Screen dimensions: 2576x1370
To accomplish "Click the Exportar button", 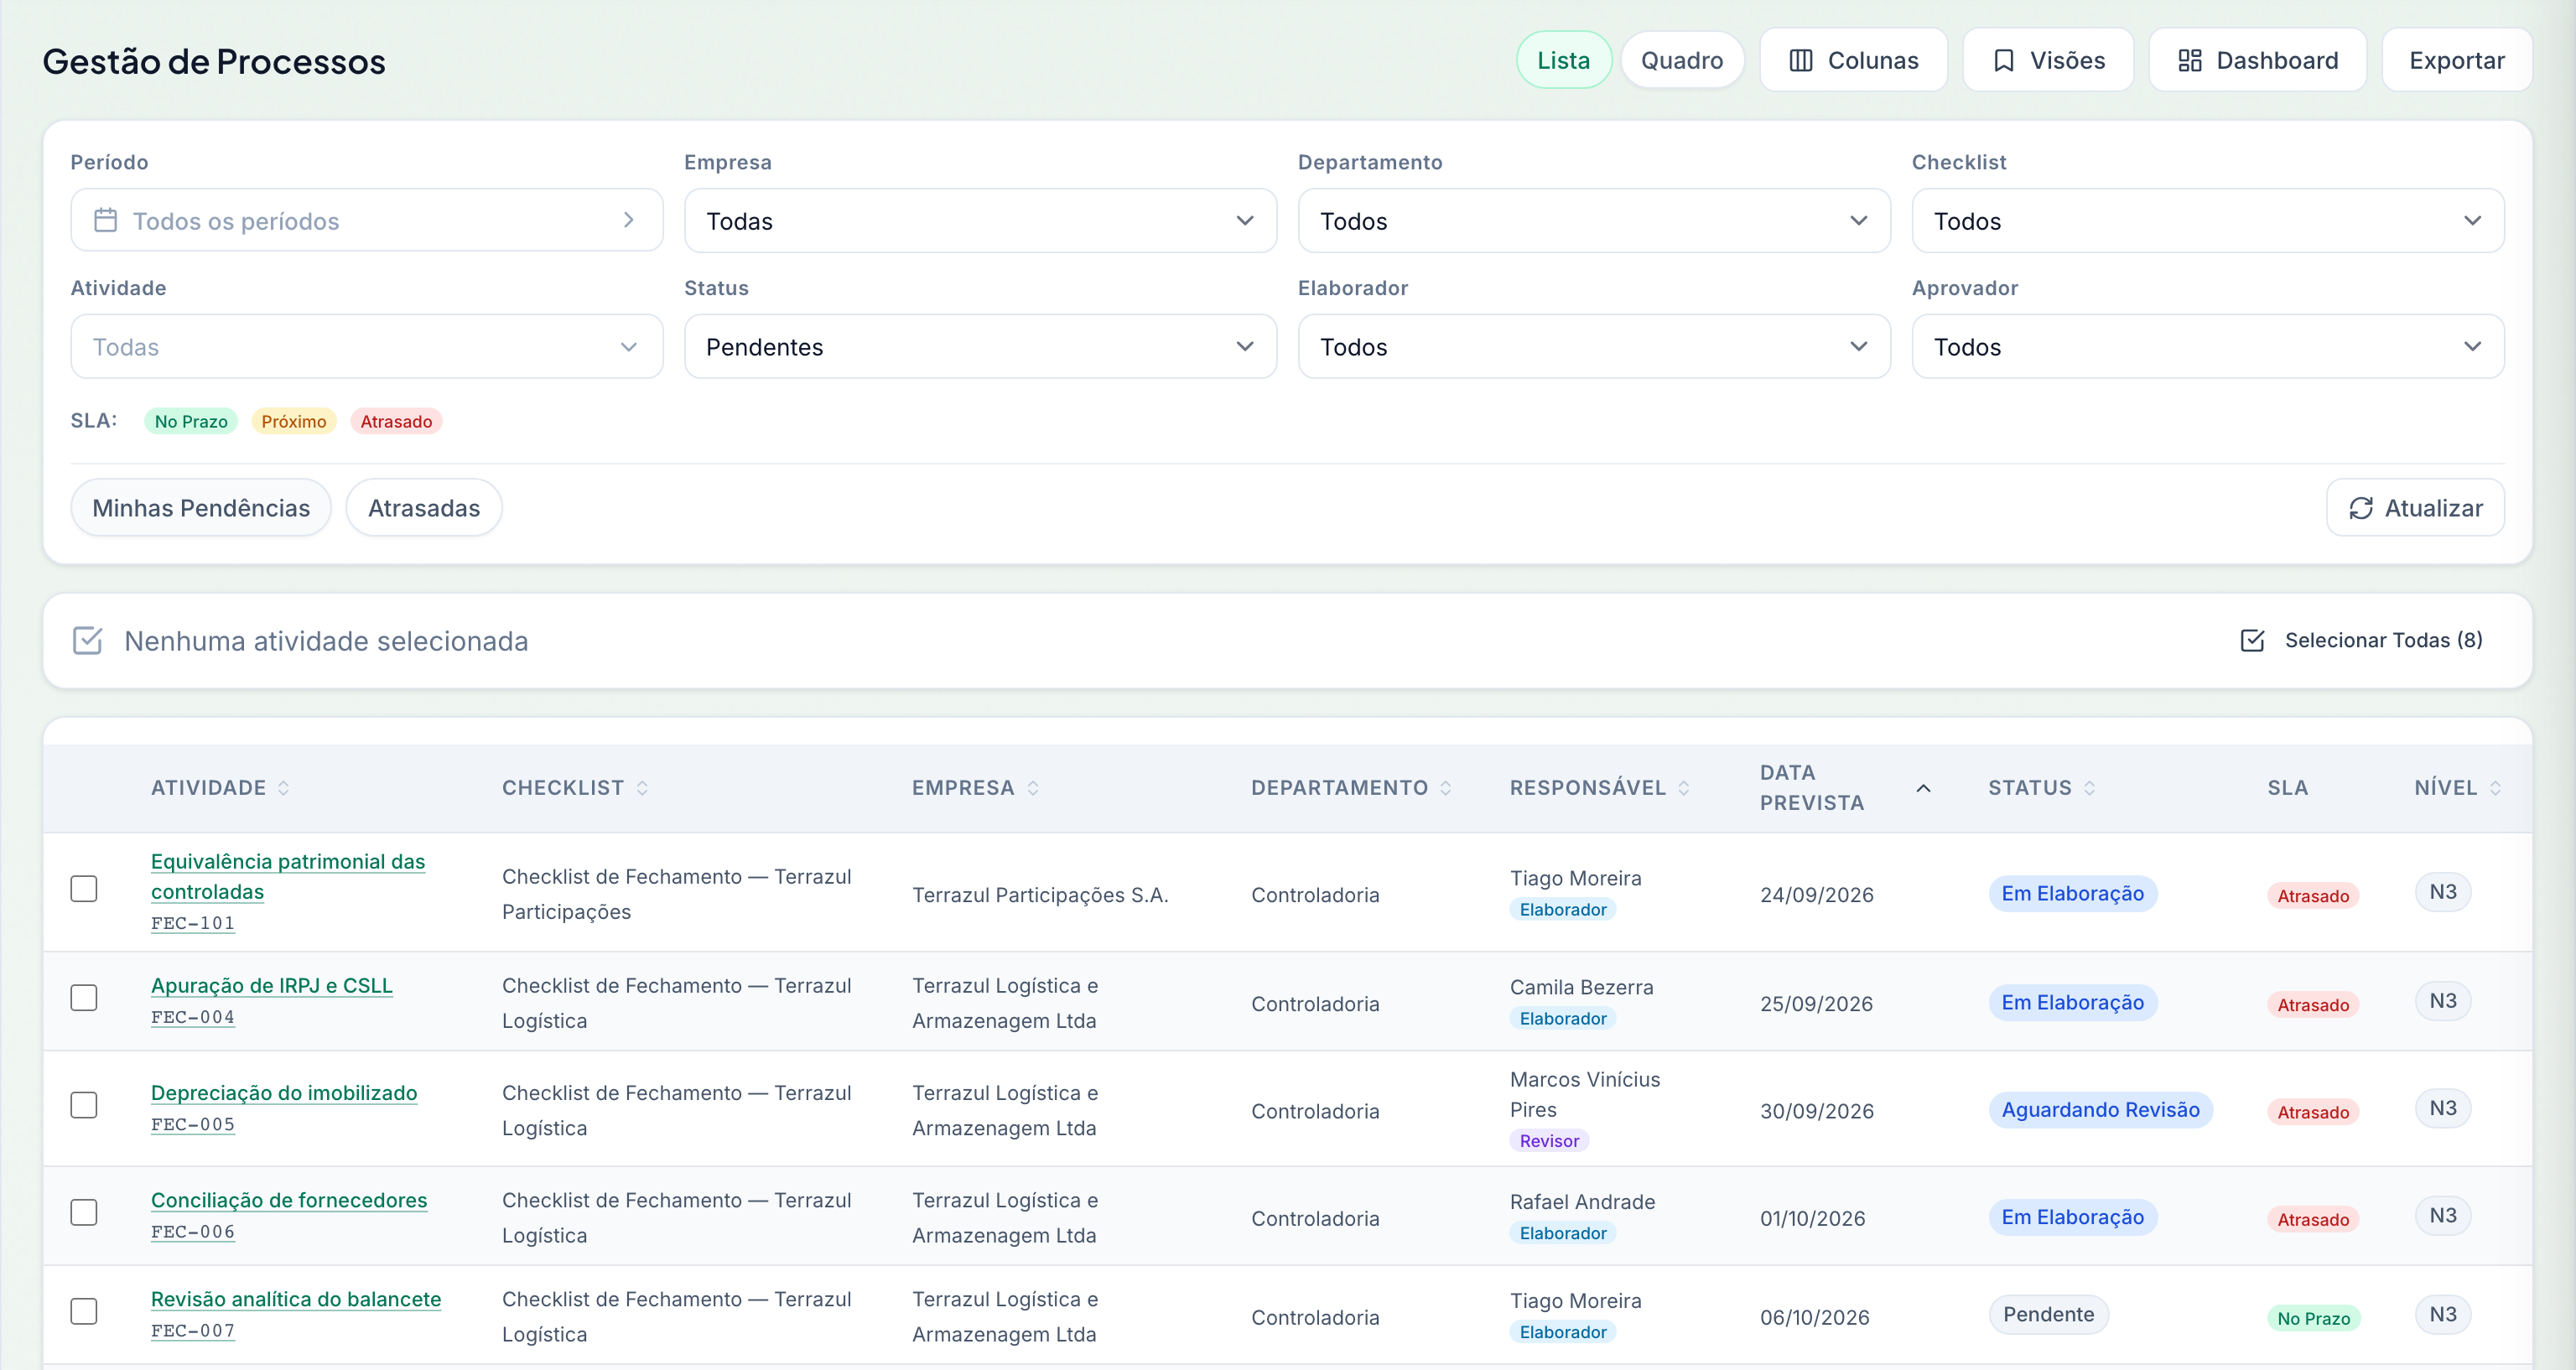I will (x=2456, y=60).
